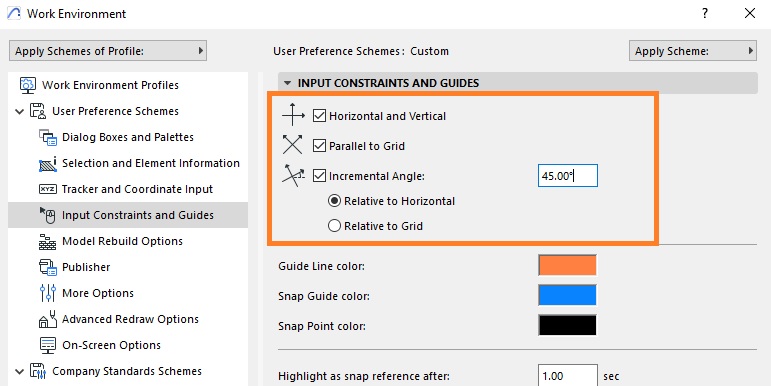Open Work Environment Profiles icon
This screenshot has height=386, width=771.
[28, 85]
